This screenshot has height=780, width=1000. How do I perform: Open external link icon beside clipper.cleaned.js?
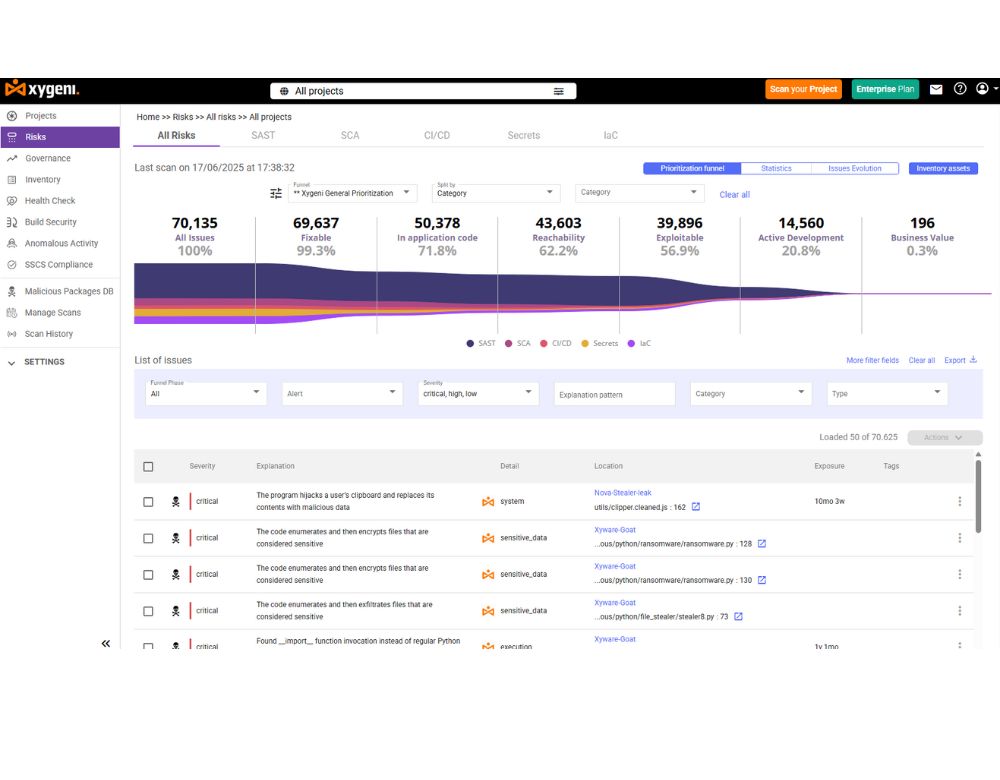(696, 507)
